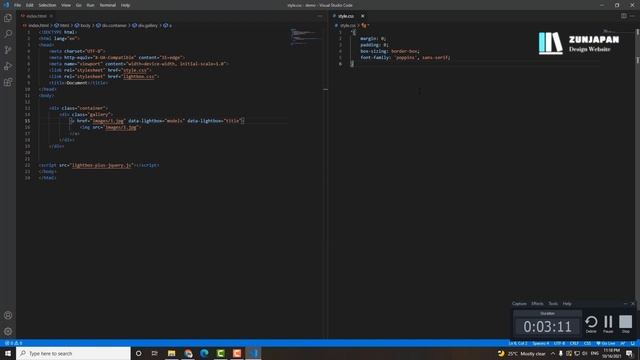Click the index.html breadcrumb item
The width and height of the screenshot is (640, 360).
click(x=36, y=25)
